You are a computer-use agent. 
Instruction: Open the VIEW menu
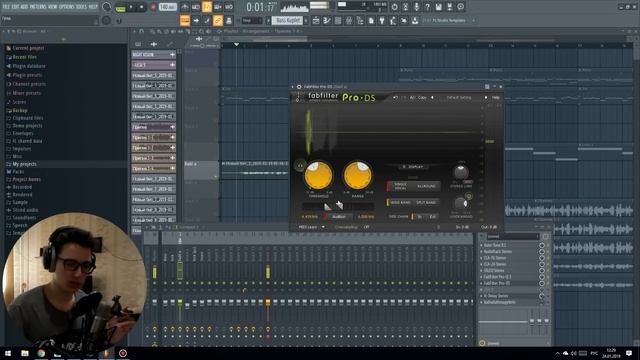[x=53, y=7]
